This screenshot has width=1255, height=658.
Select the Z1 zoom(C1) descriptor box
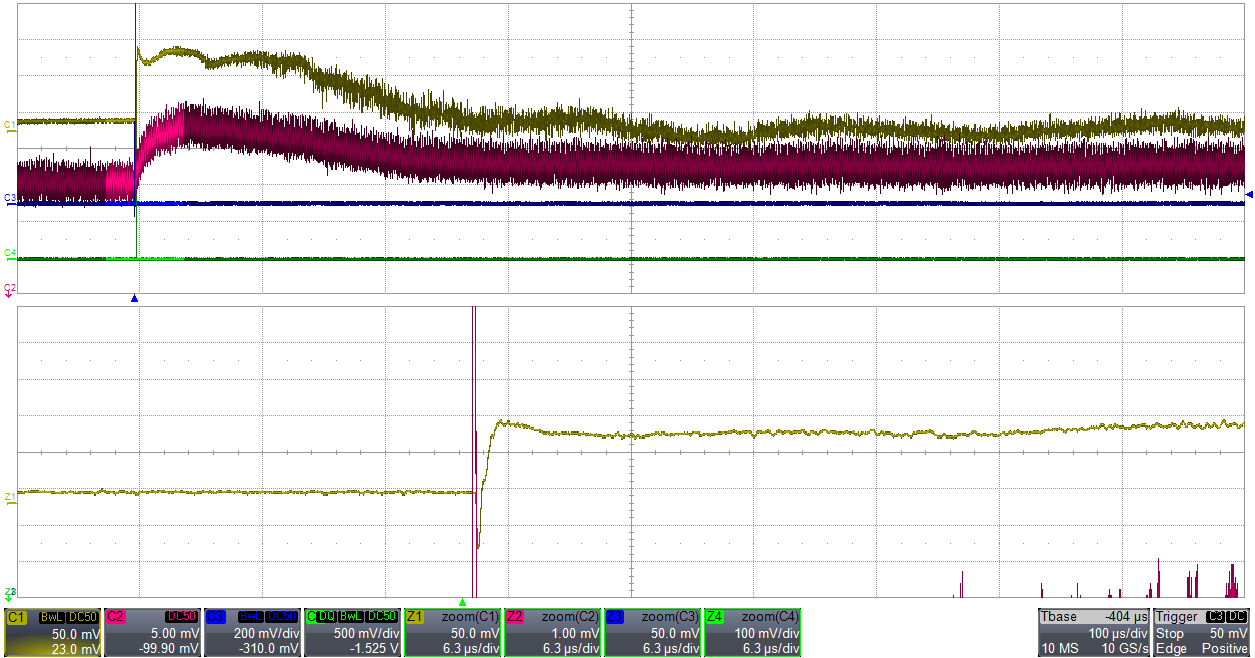point(452,632)
